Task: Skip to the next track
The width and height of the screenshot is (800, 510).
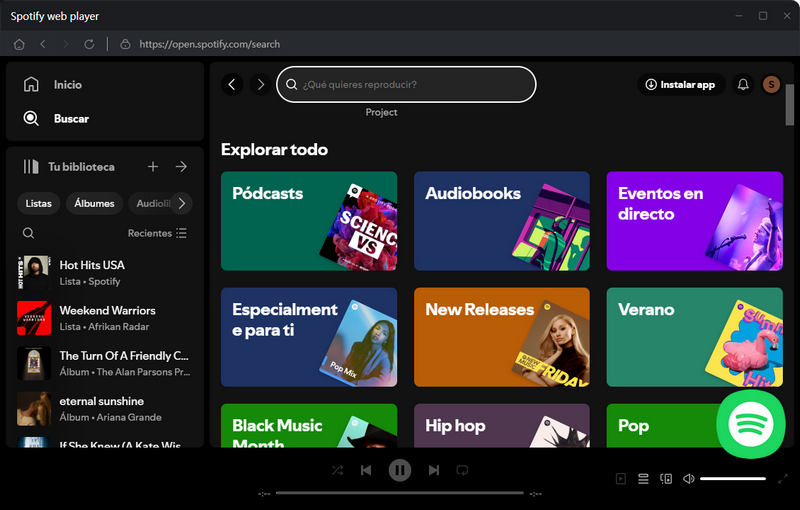Action: click(x=434, y=470)
